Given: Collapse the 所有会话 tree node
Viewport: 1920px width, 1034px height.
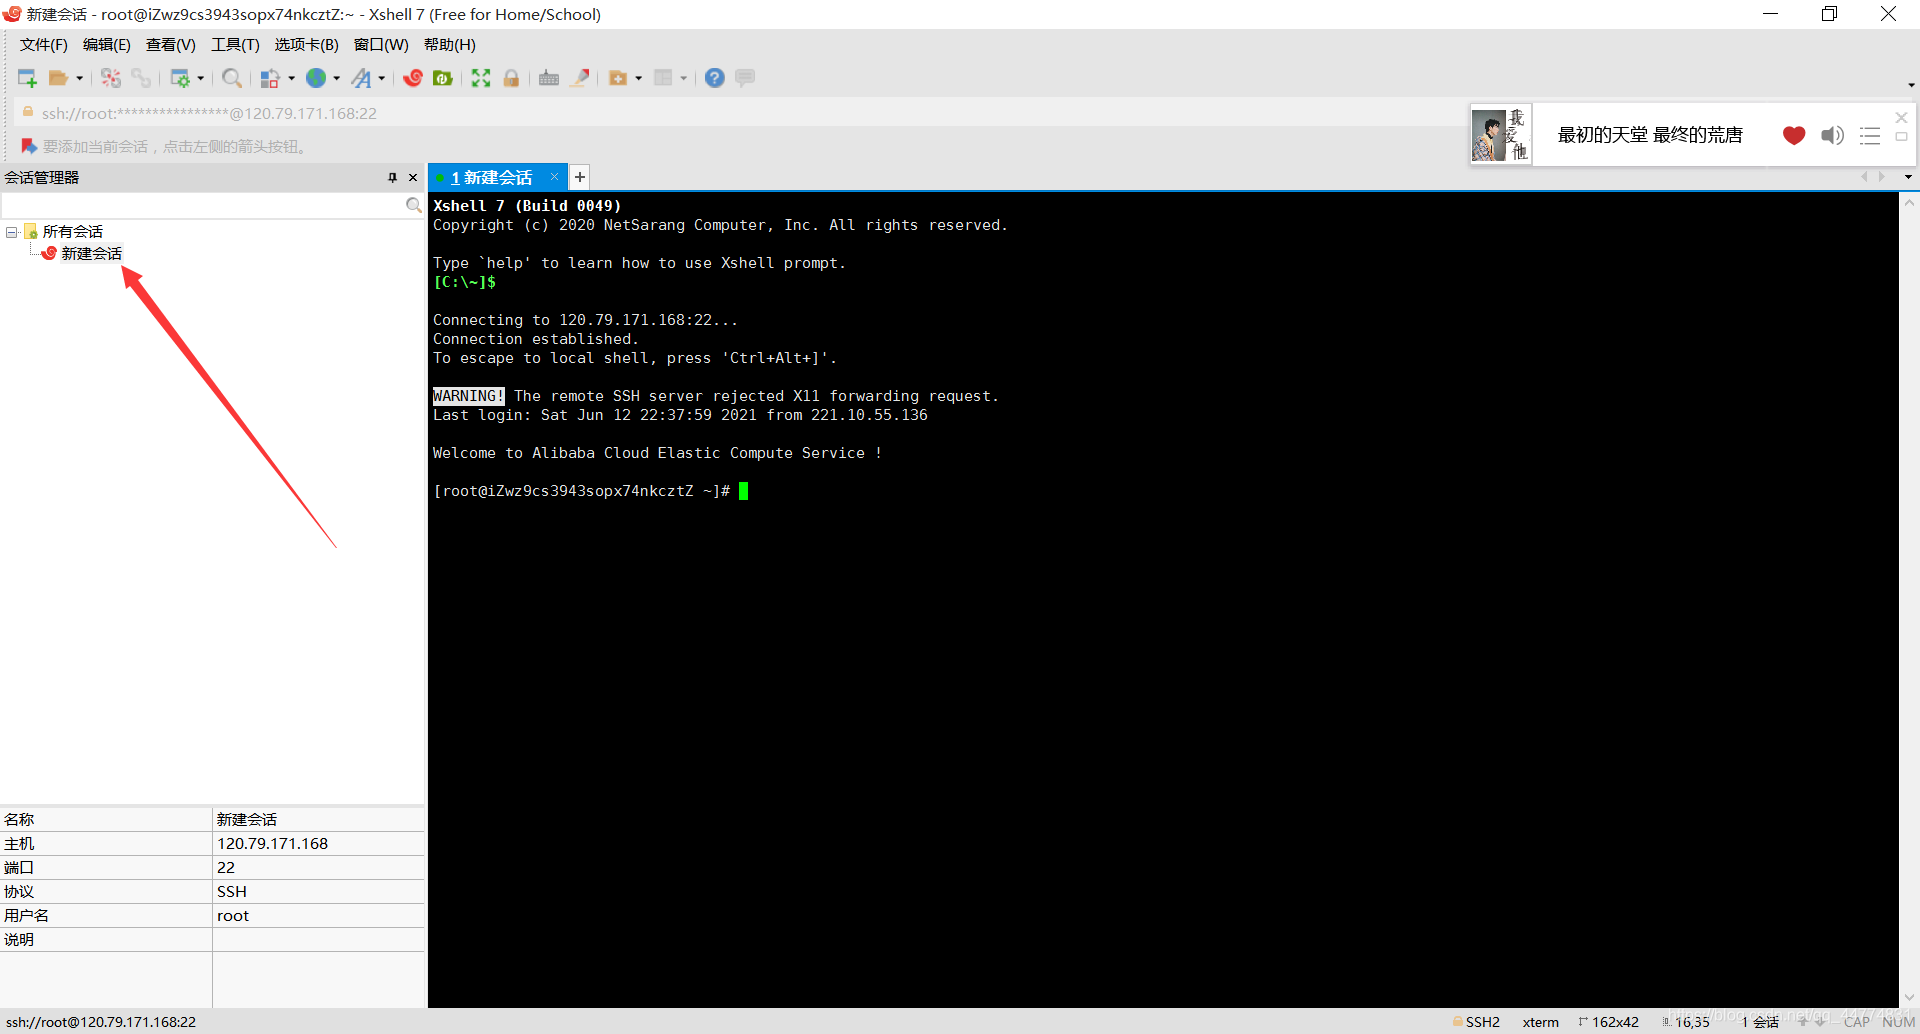Looking at the screenshot, I should click(12, 232).
